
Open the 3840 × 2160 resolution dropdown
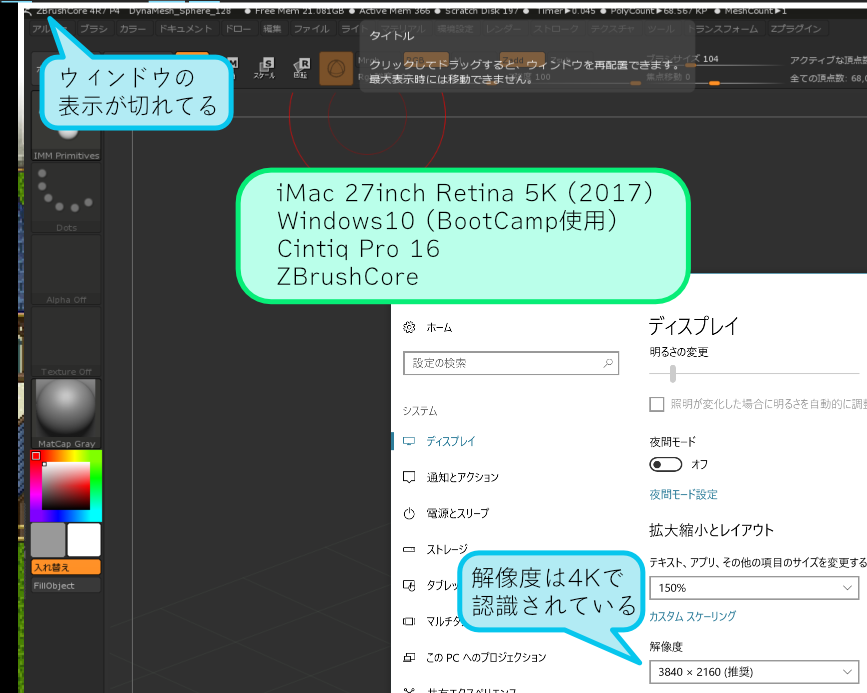point(754,672)
